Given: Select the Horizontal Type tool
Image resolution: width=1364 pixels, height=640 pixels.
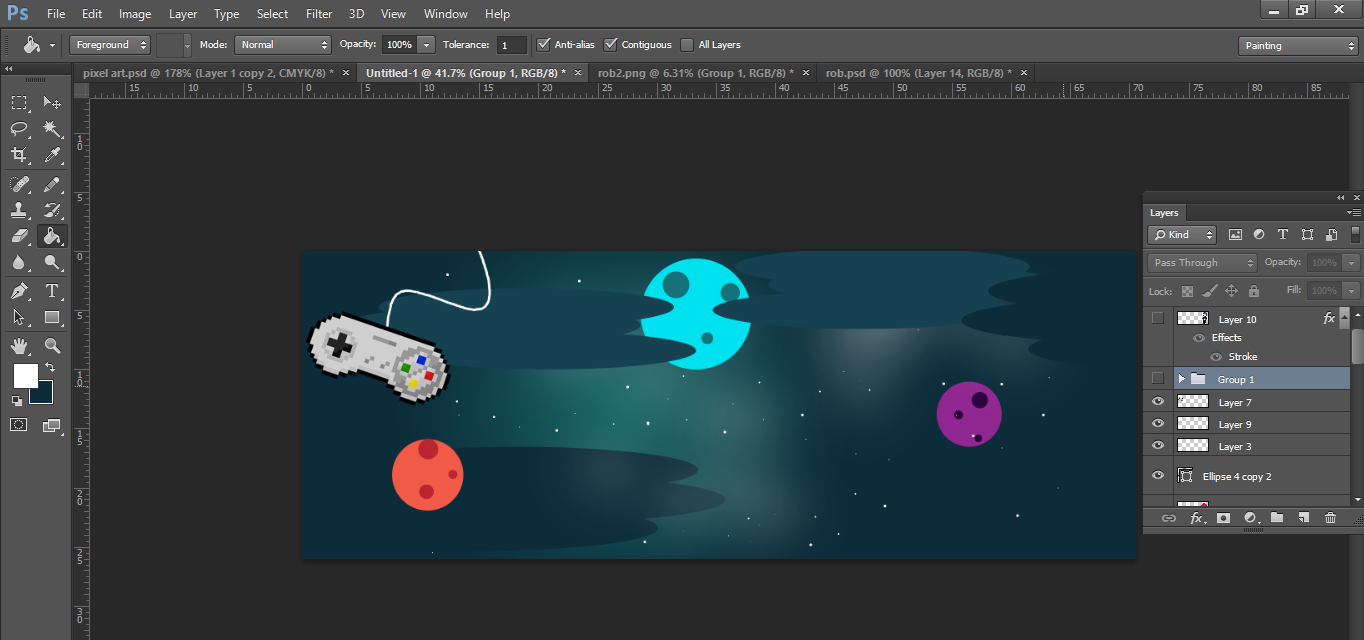Looking at the screenshot, I should coord(52,291).
